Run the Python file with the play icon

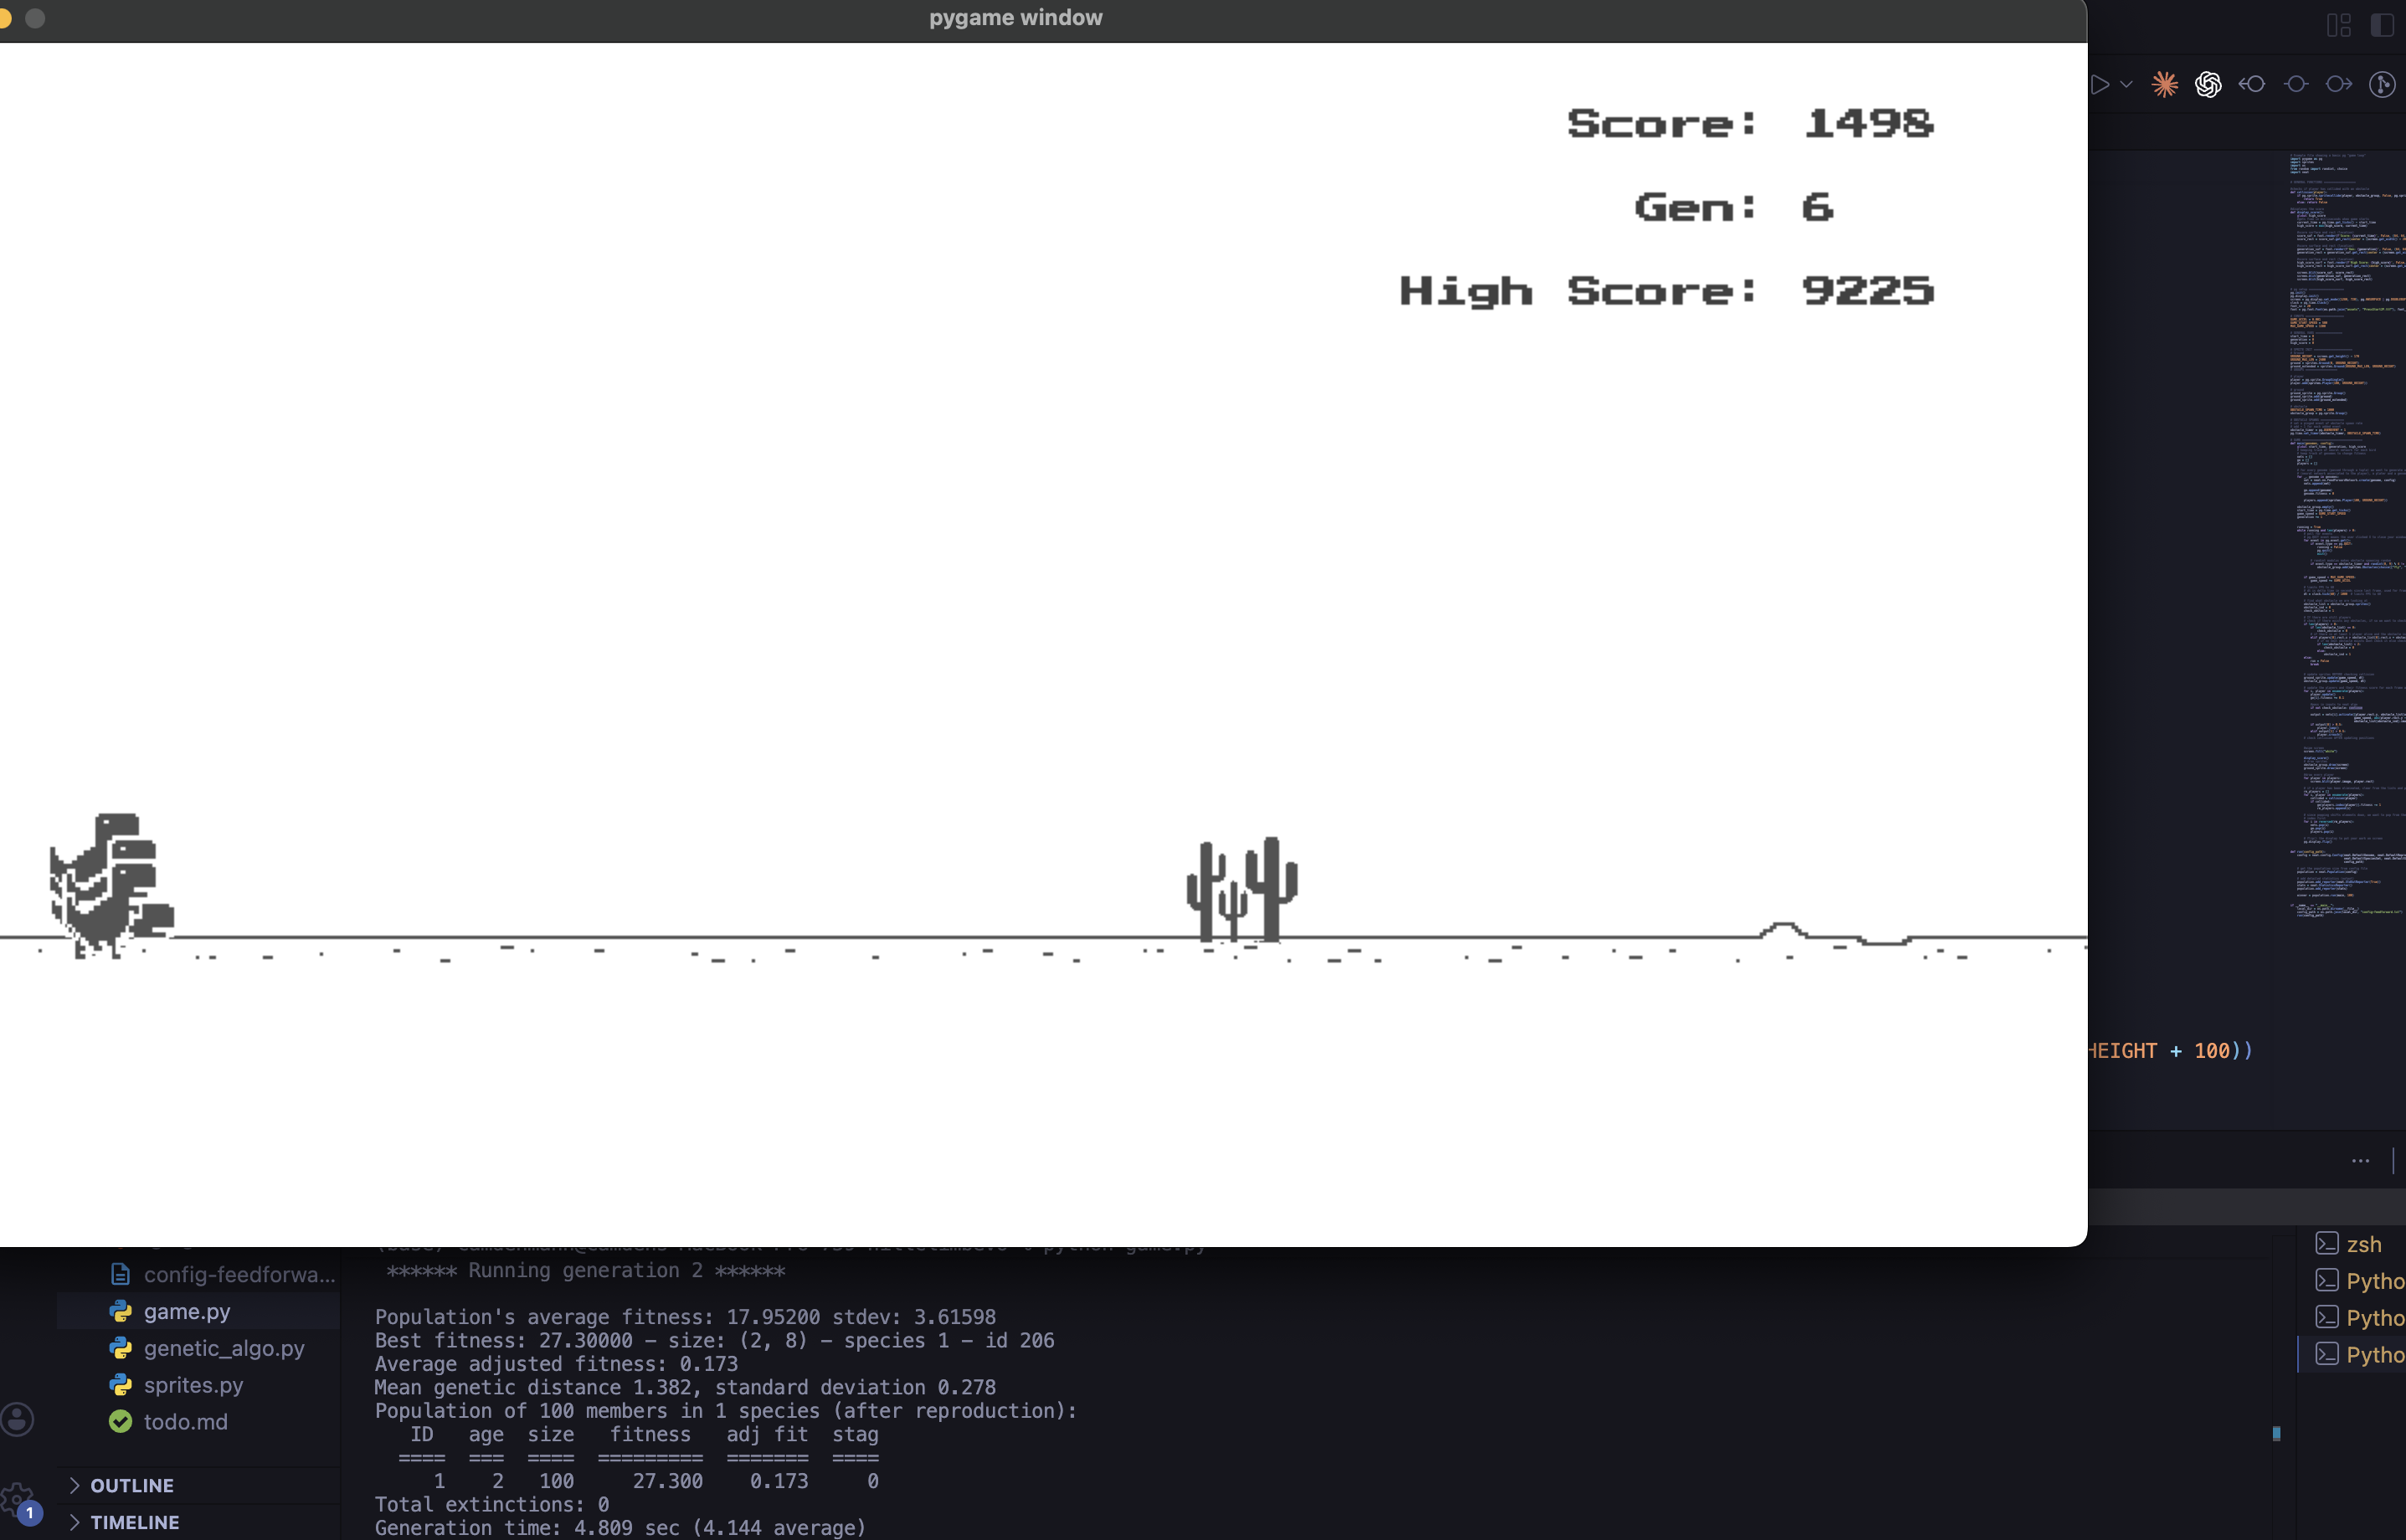[2101, 85]
